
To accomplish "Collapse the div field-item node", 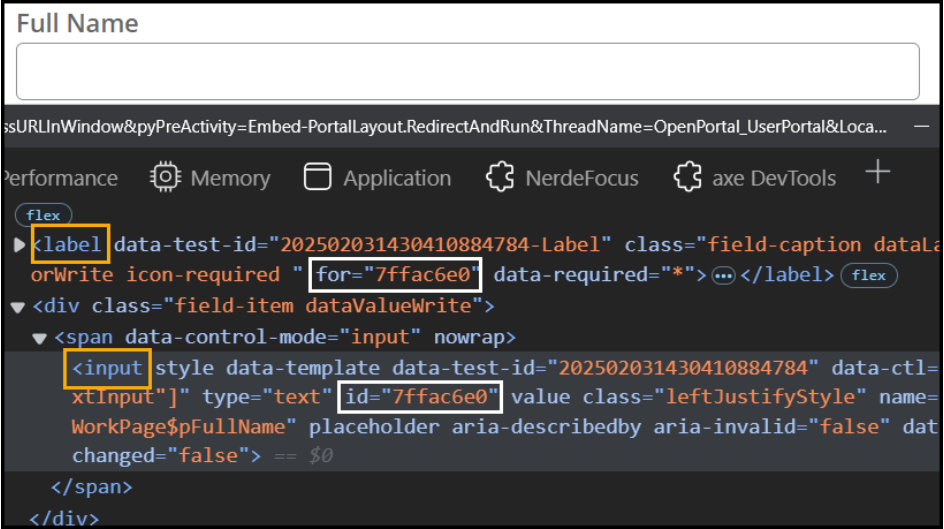I will (x=17, y=307).
